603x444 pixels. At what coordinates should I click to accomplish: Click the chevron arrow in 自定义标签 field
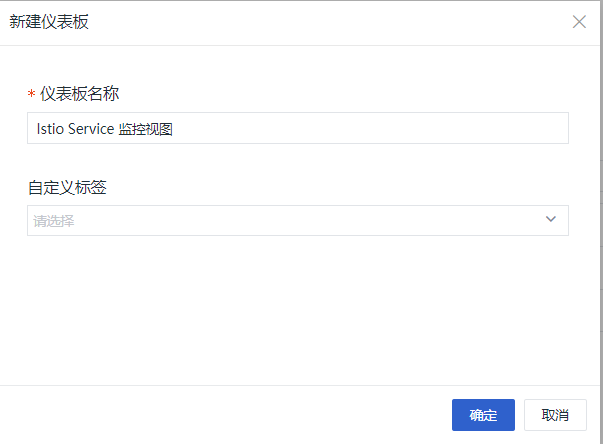[x=551, y=219]
